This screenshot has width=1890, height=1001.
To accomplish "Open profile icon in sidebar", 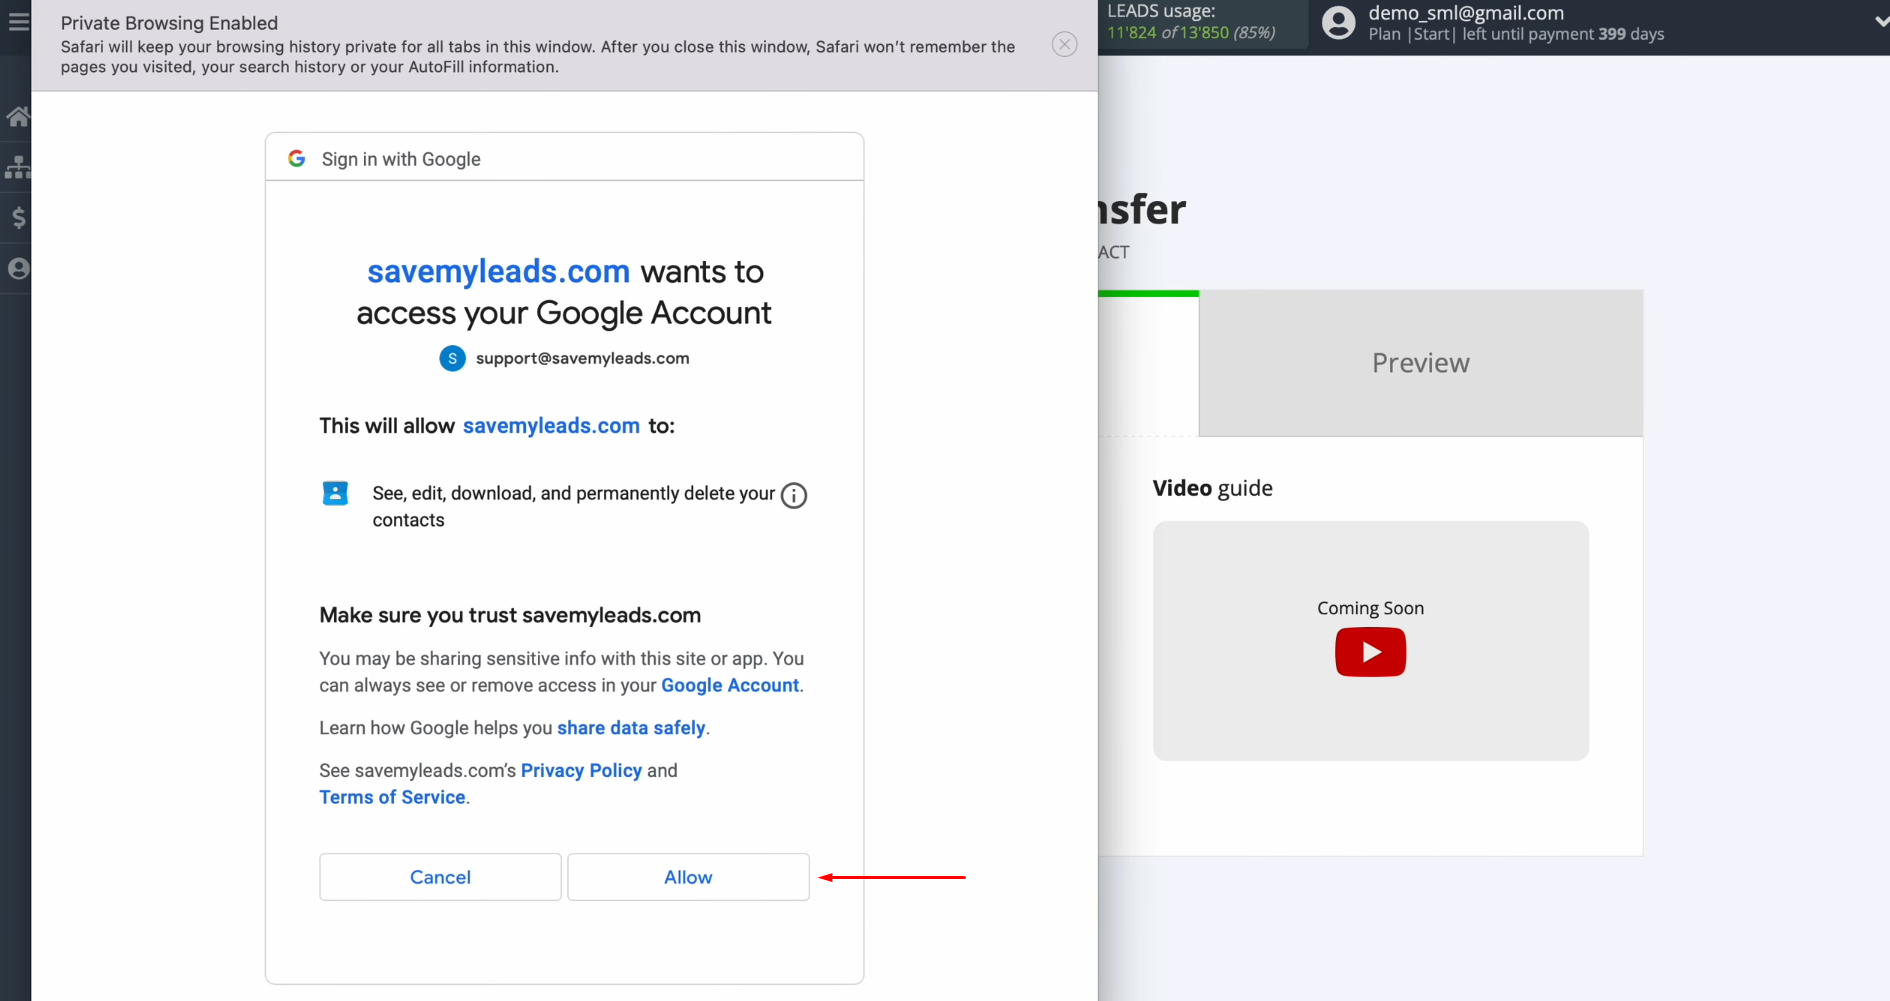I will [18, 268].
